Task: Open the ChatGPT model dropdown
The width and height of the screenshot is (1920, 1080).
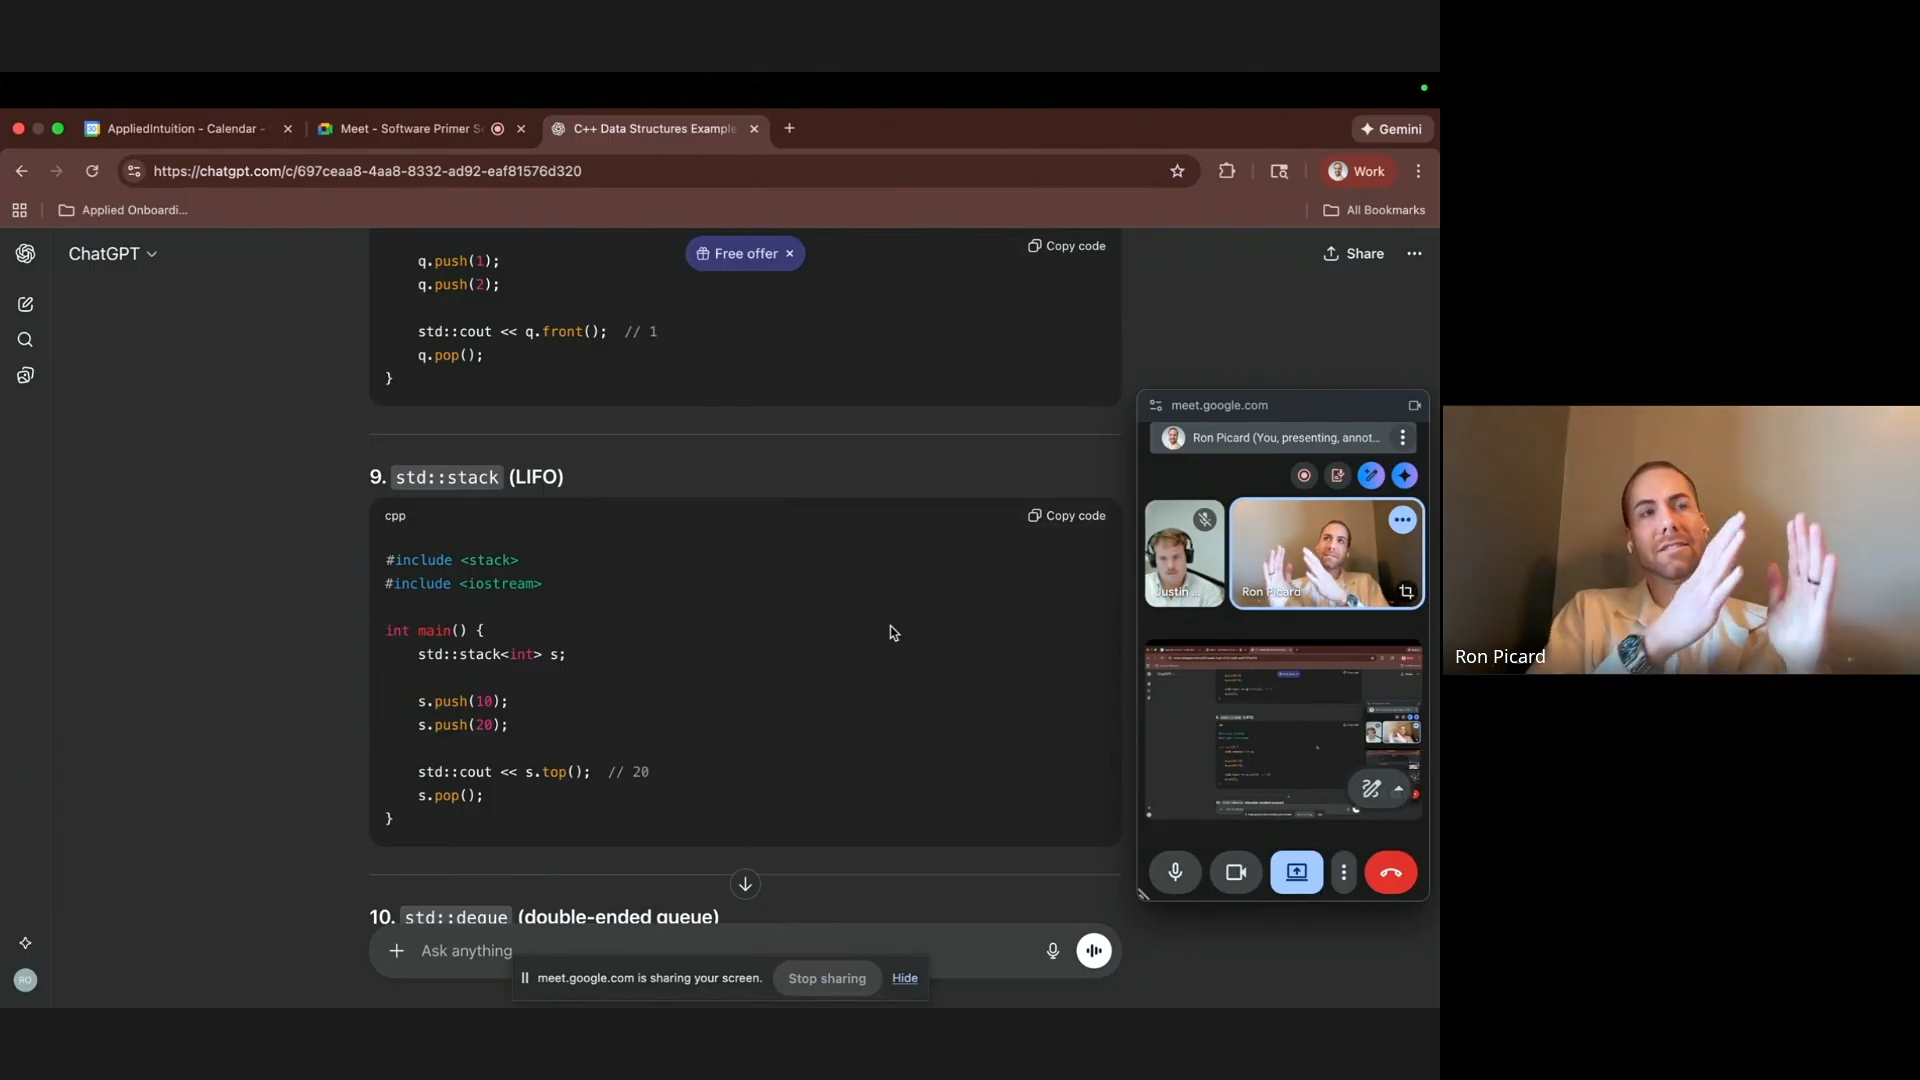Action: pyautogui.click(x=111, y=253)
